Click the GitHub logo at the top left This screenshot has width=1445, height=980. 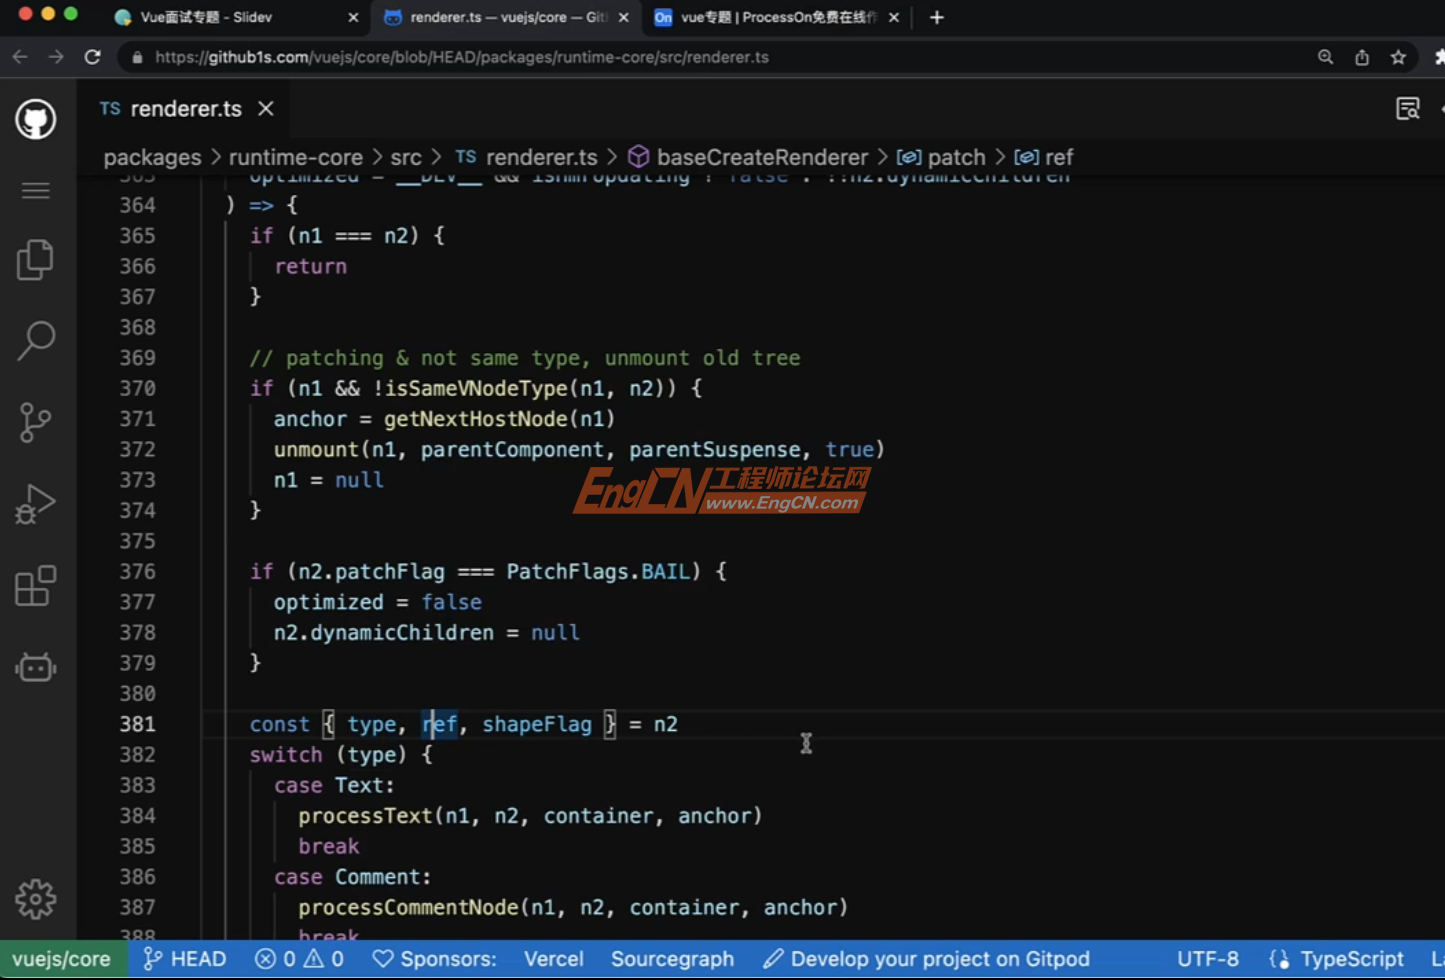(x=35, y=118)
